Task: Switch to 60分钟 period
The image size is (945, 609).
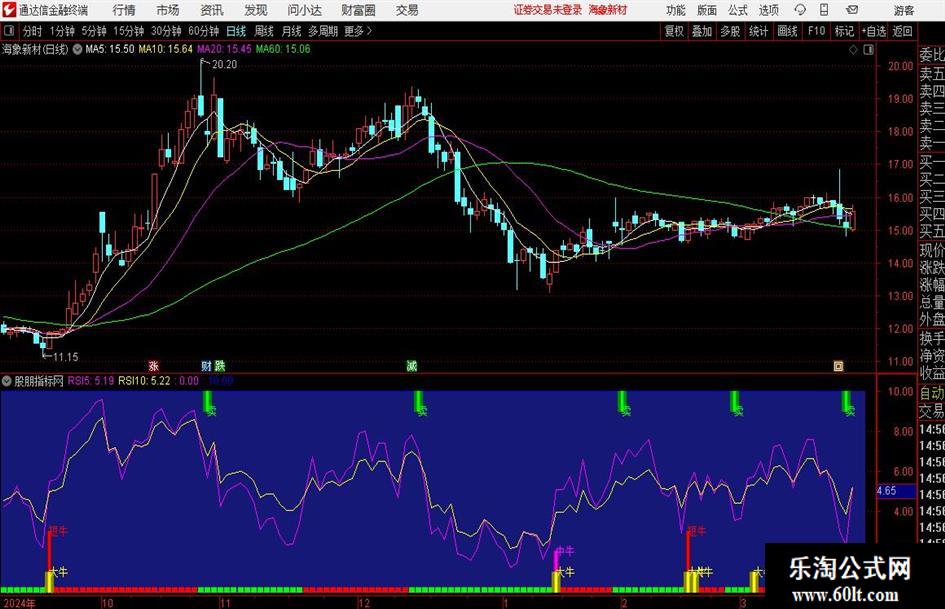Action: (x=203, y=31)
